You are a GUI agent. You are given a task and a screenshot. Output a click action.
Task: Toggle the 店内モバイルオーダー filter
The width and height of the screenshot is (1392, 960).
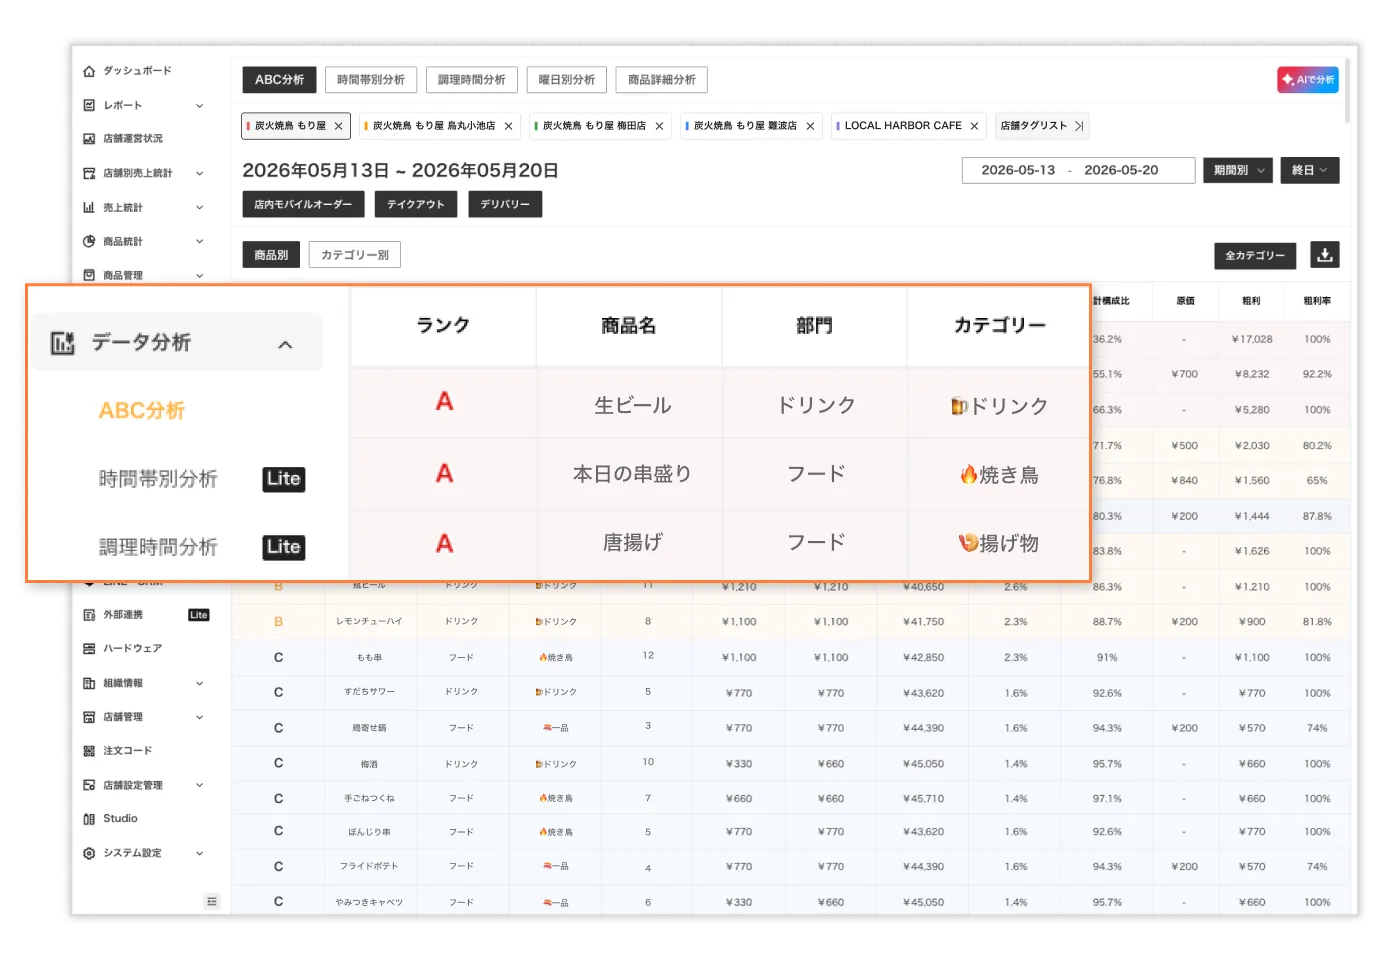[303, 204]
